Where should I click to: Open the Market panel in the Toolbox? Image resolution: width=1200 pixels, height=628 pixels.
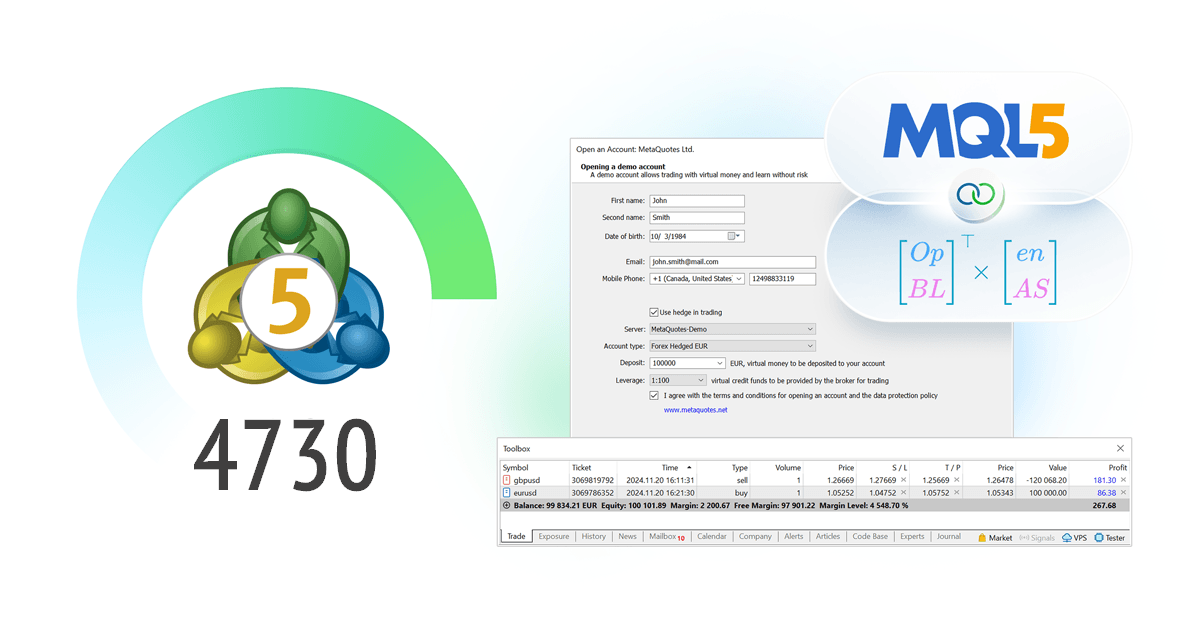click(990, 537)
